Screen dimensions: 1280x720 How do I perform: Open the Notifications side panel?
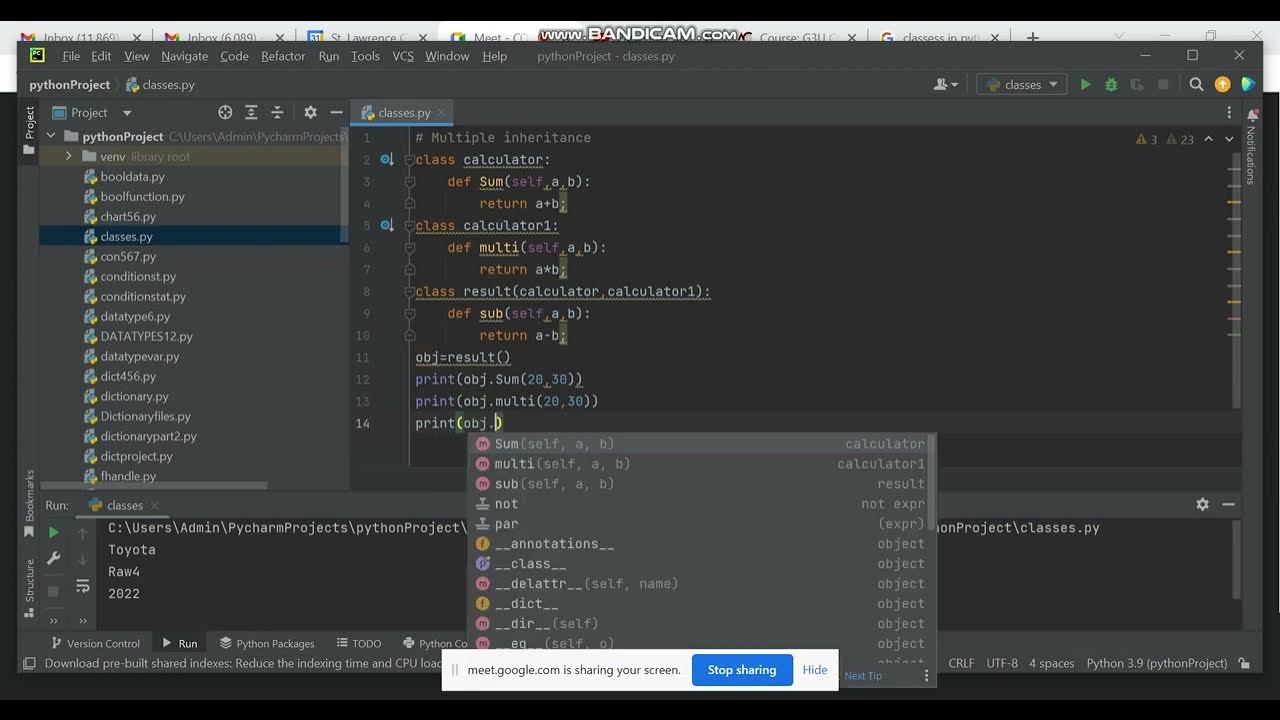click(1250, 145)
